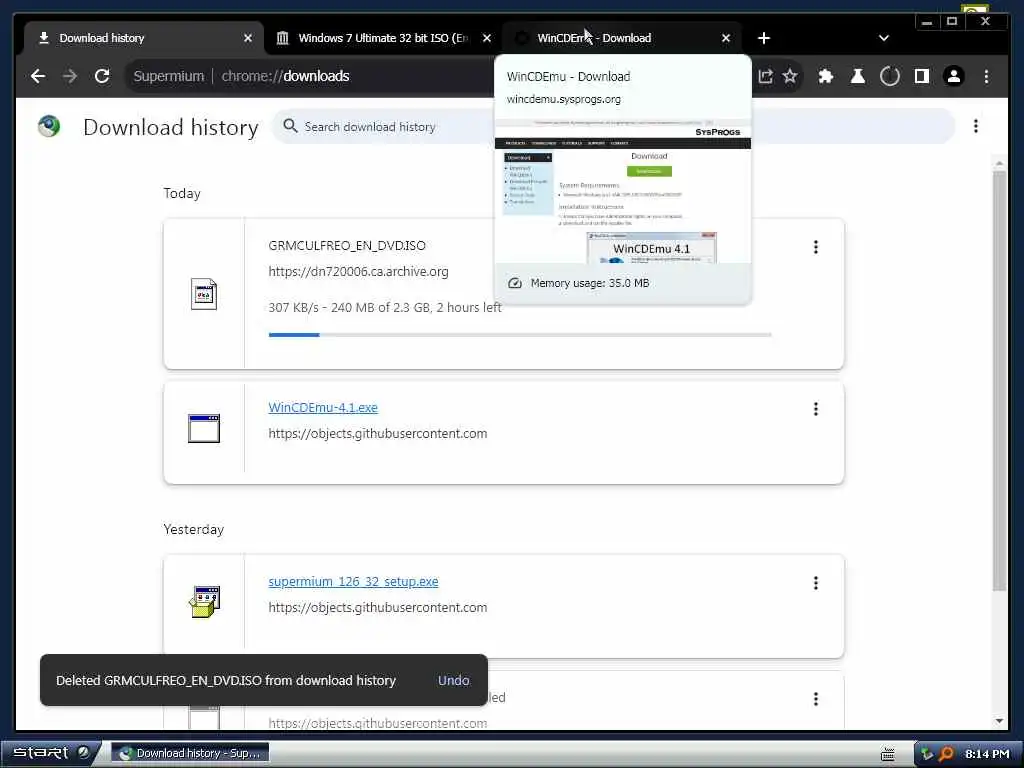
Task: Switch to the WinCDEmu - Download tab
Action: pyautogui.click(x=622, y=38)
